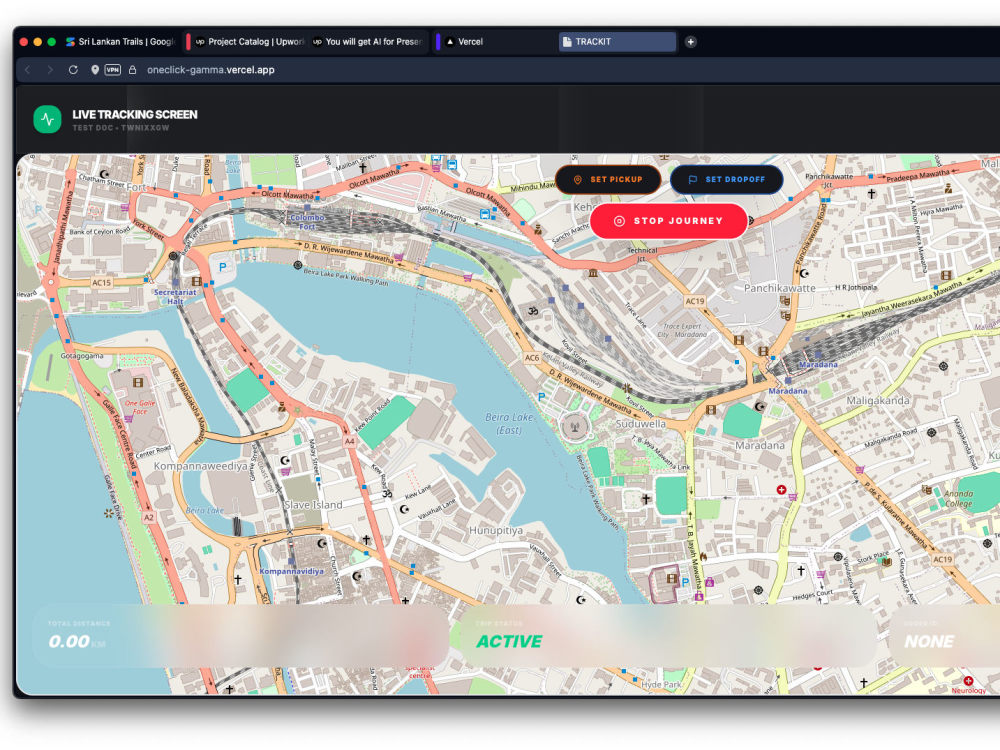Click the Colombo Fort station label
1000x750 pixels.
[x=307, y=222]
